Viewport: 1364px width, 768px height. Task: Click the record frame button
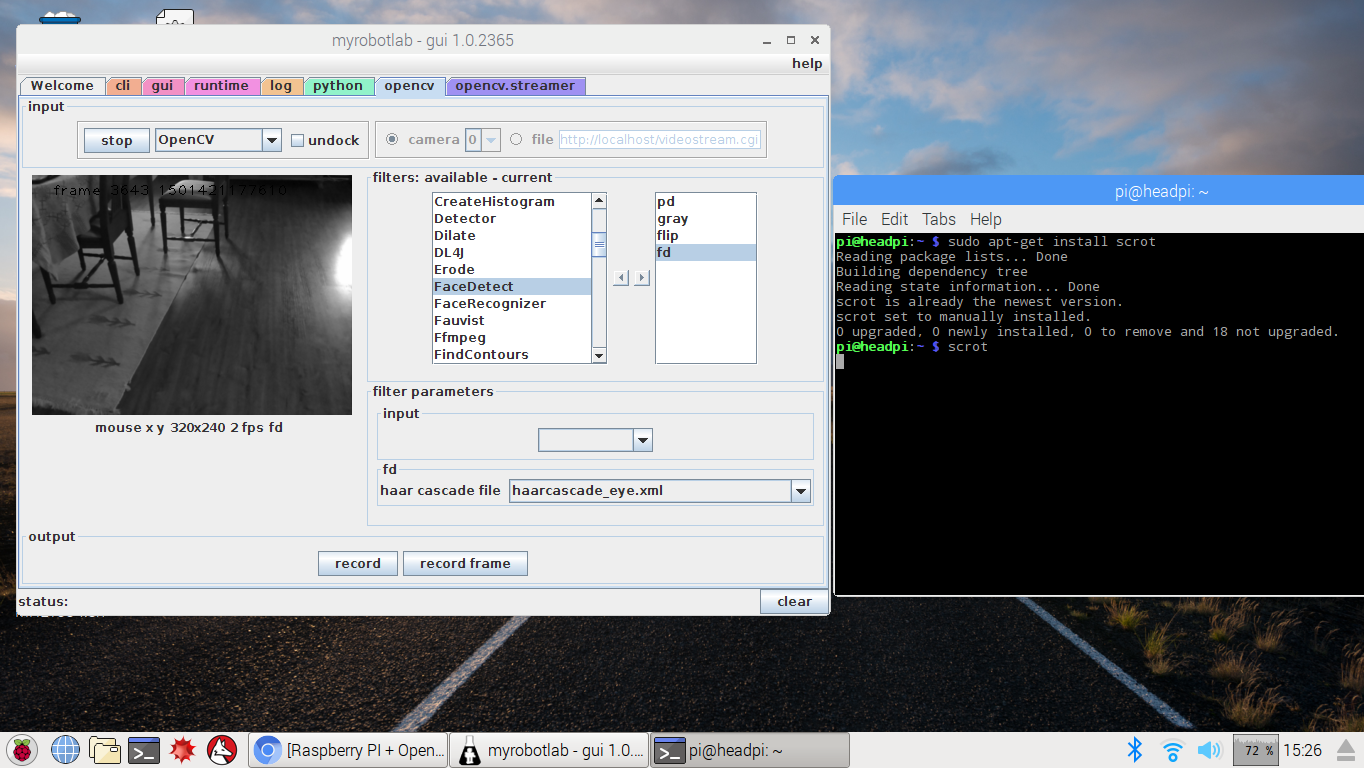click(x=465, y=563)
